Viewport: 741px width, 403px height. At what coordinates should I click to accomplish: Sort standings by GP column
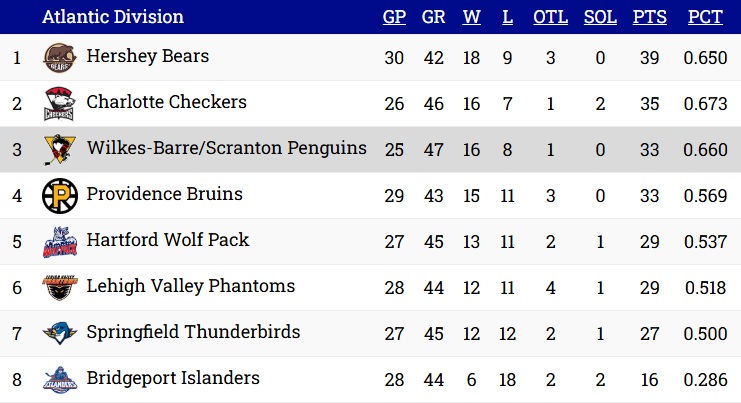pos(394,17)
